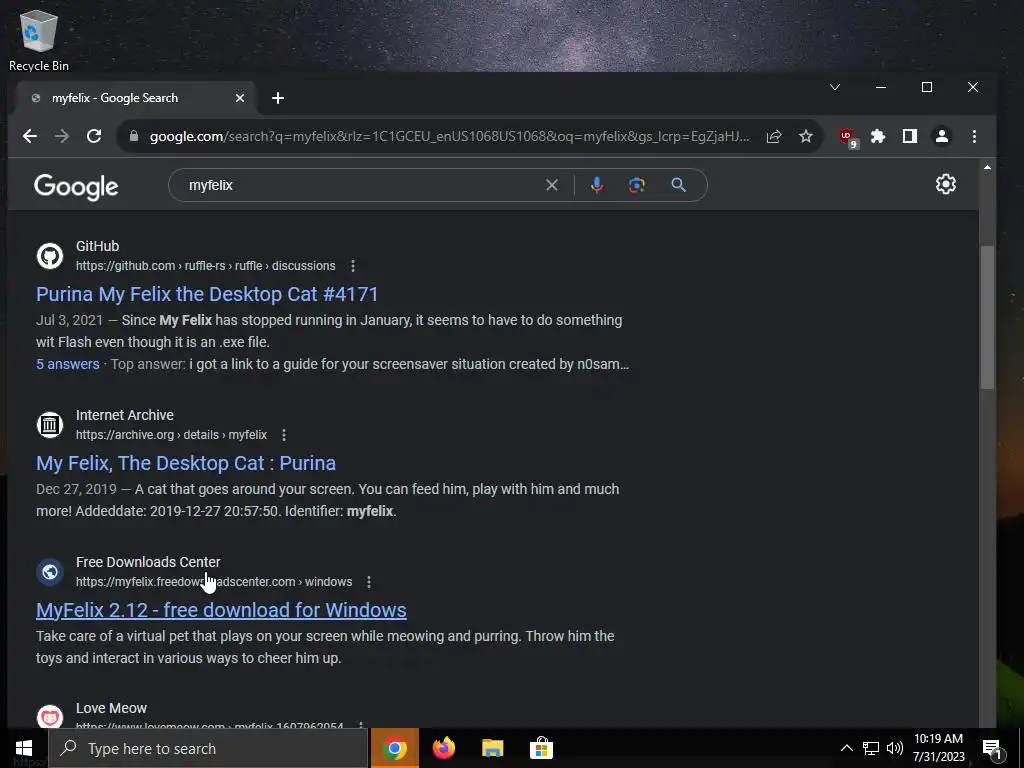Click the github.com ruffle discussions URL
Viewport: 1024px width, 768px height.
pyautogui.click(x=206, y=266)
